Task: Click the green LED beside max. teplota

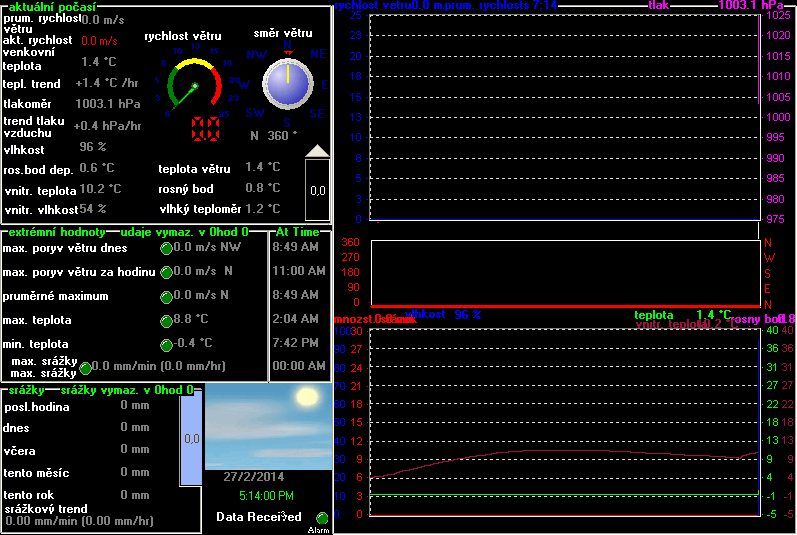Action: (166, 321)
